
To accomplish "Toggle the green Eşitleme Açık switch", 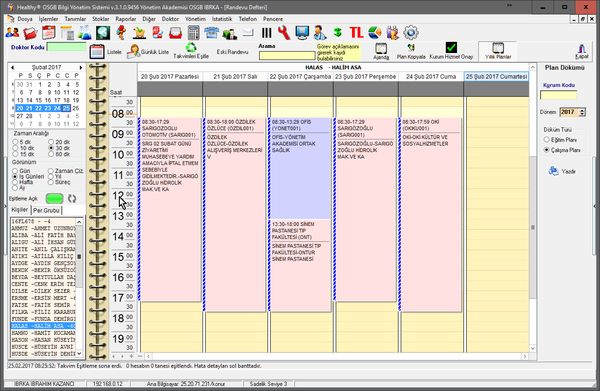I will [x=54, y=199].
